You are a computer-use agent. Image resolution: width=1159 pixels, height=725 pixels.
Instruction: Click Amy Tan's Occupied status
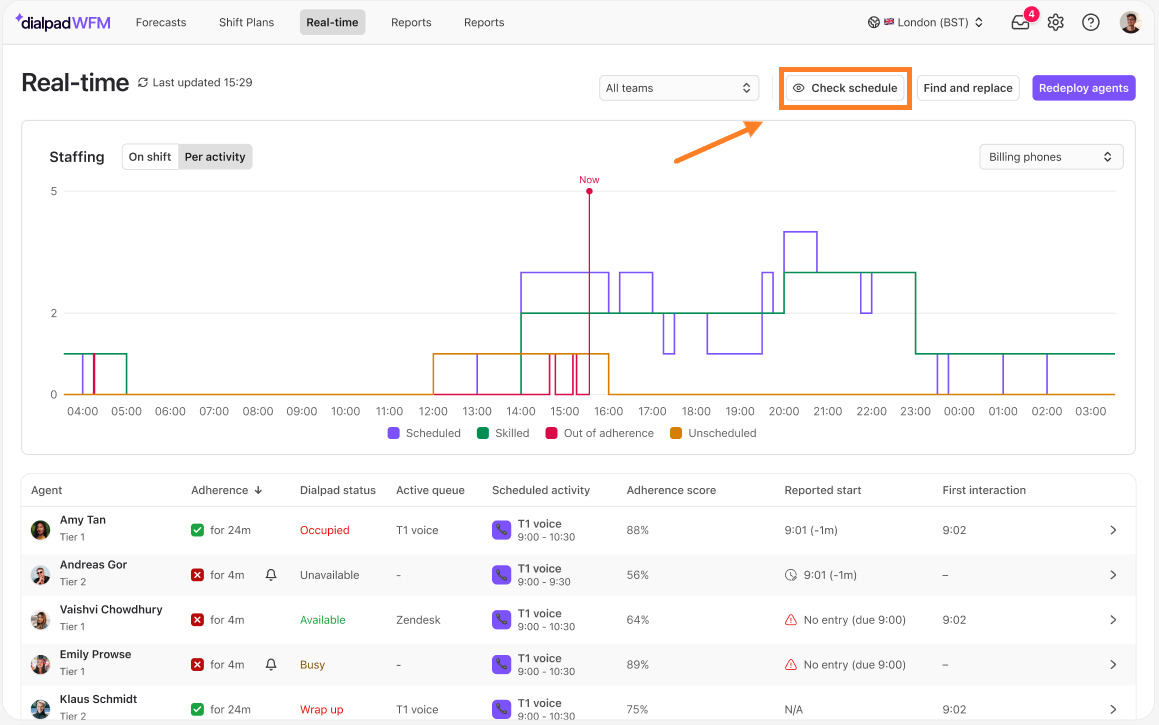coord(324,530)
